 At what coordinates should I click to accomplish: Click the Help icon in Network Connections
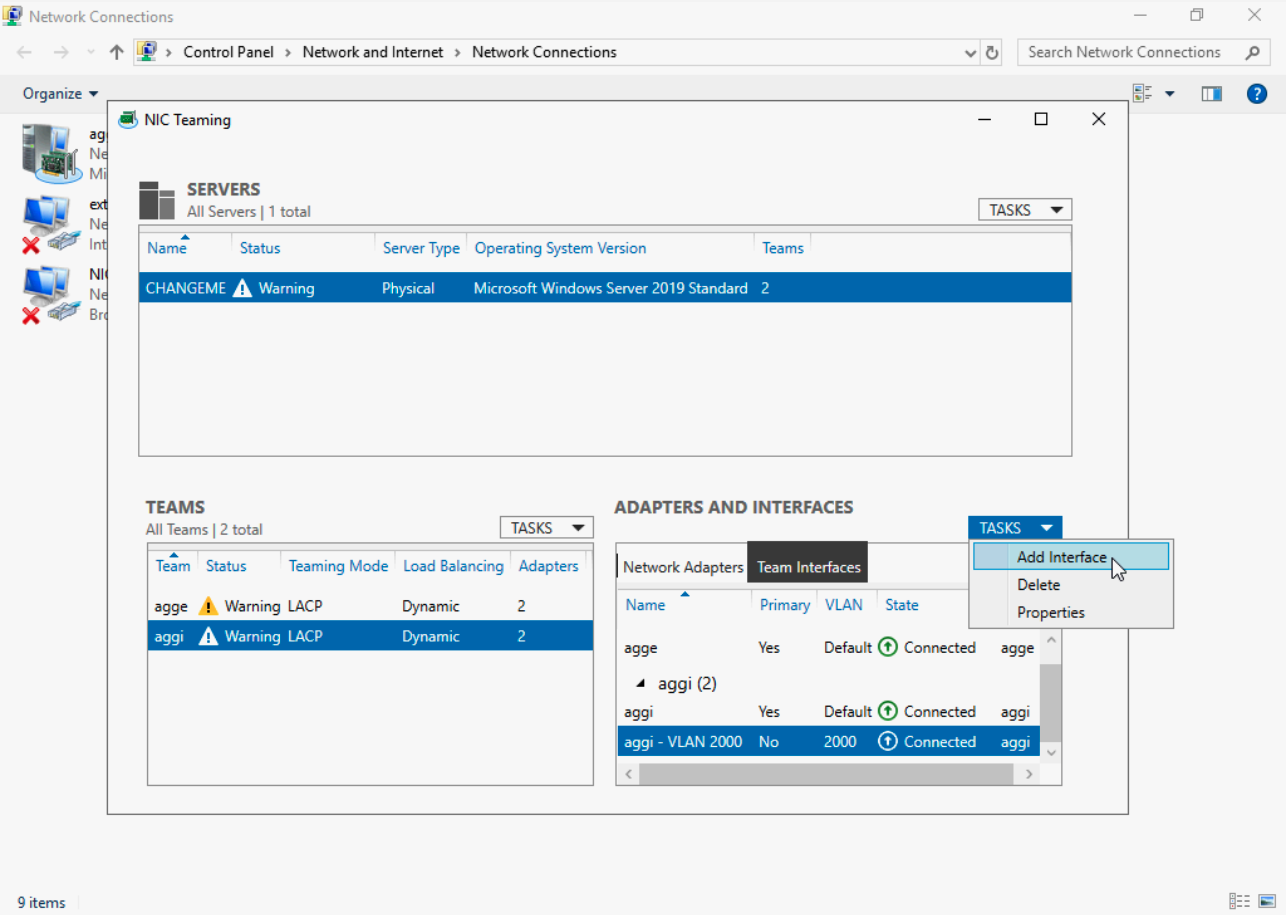pyautogui.click(x=1257, y=94)
